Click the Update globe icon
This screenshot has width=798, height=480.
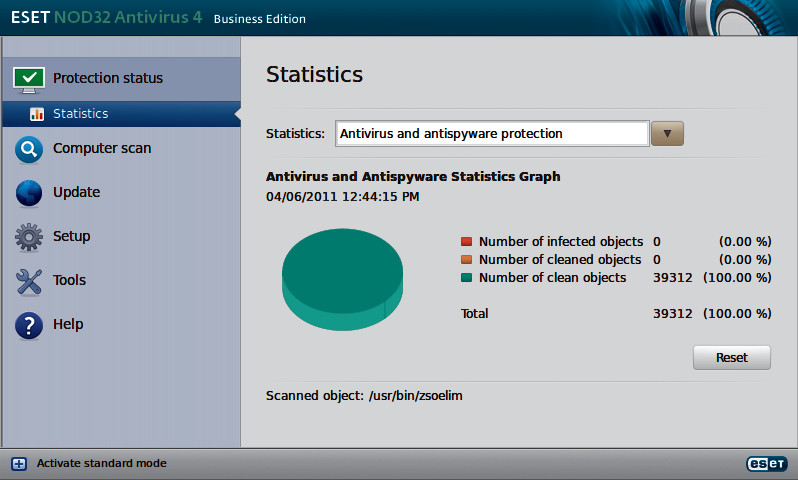[29, 193]
